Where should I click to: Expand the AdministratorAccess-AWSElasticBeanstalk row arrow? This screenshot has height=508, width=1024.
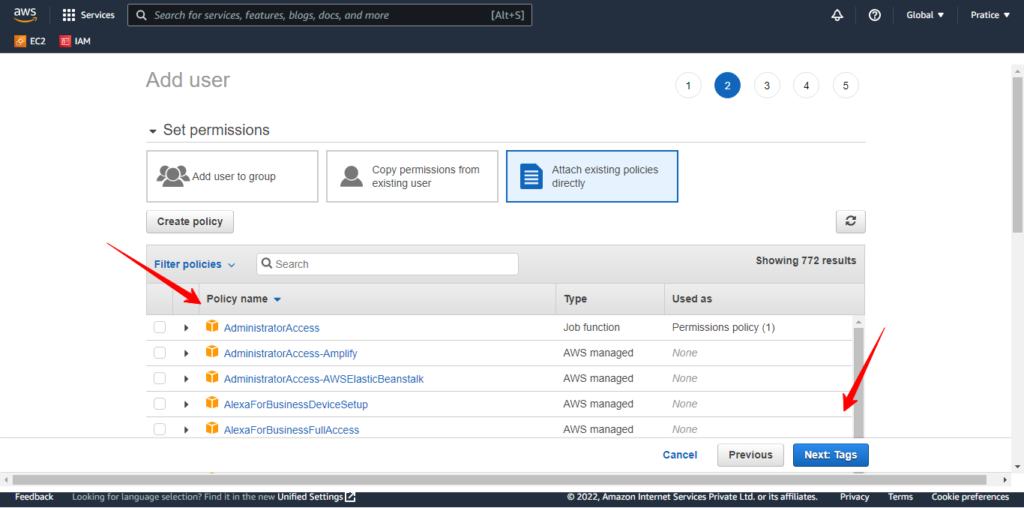(x=186, y=379)
